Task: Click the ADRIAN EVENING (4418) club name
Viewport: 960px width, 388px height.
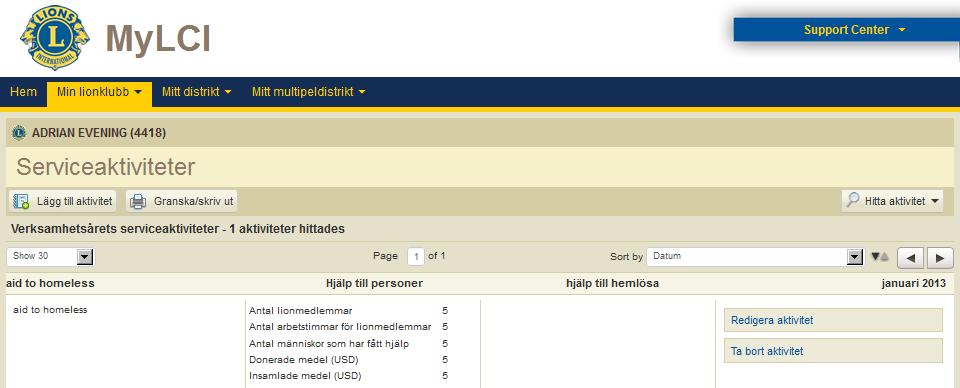Action: 99,132
